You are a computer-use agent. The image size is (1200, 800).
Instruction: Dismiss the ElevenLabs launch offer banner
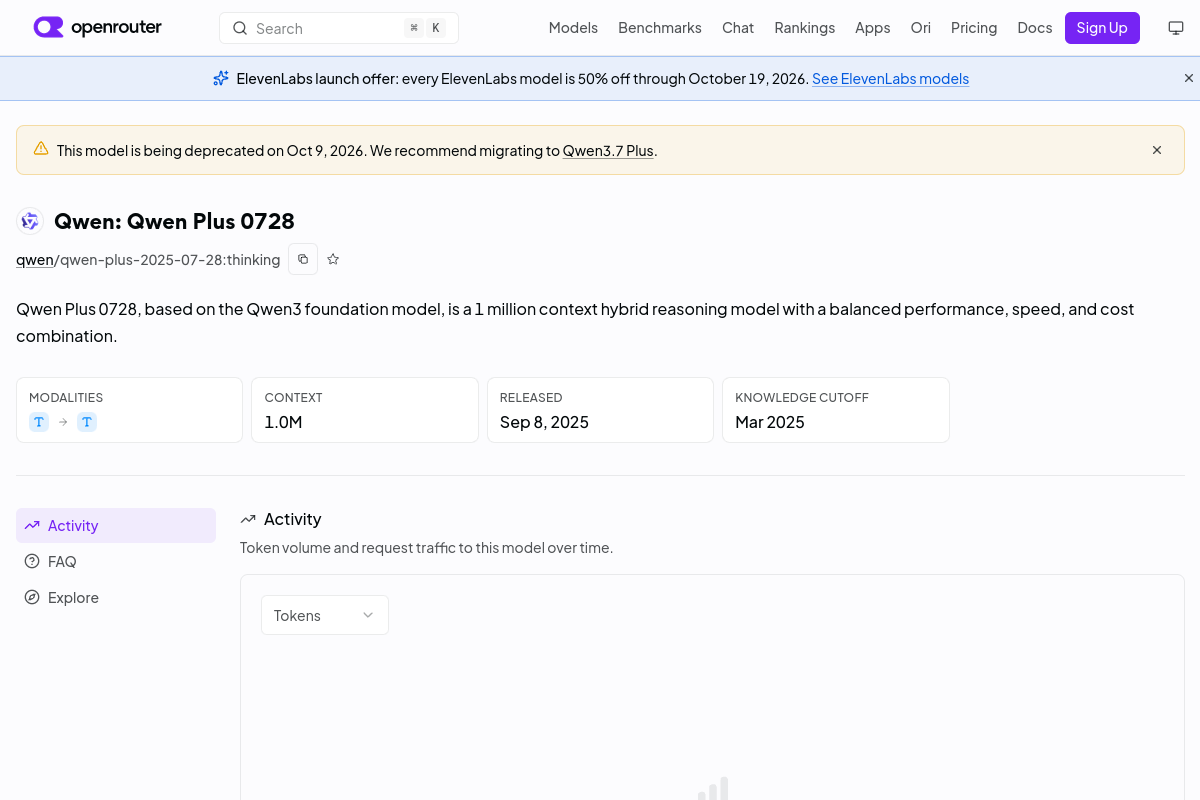(1189, 78)
